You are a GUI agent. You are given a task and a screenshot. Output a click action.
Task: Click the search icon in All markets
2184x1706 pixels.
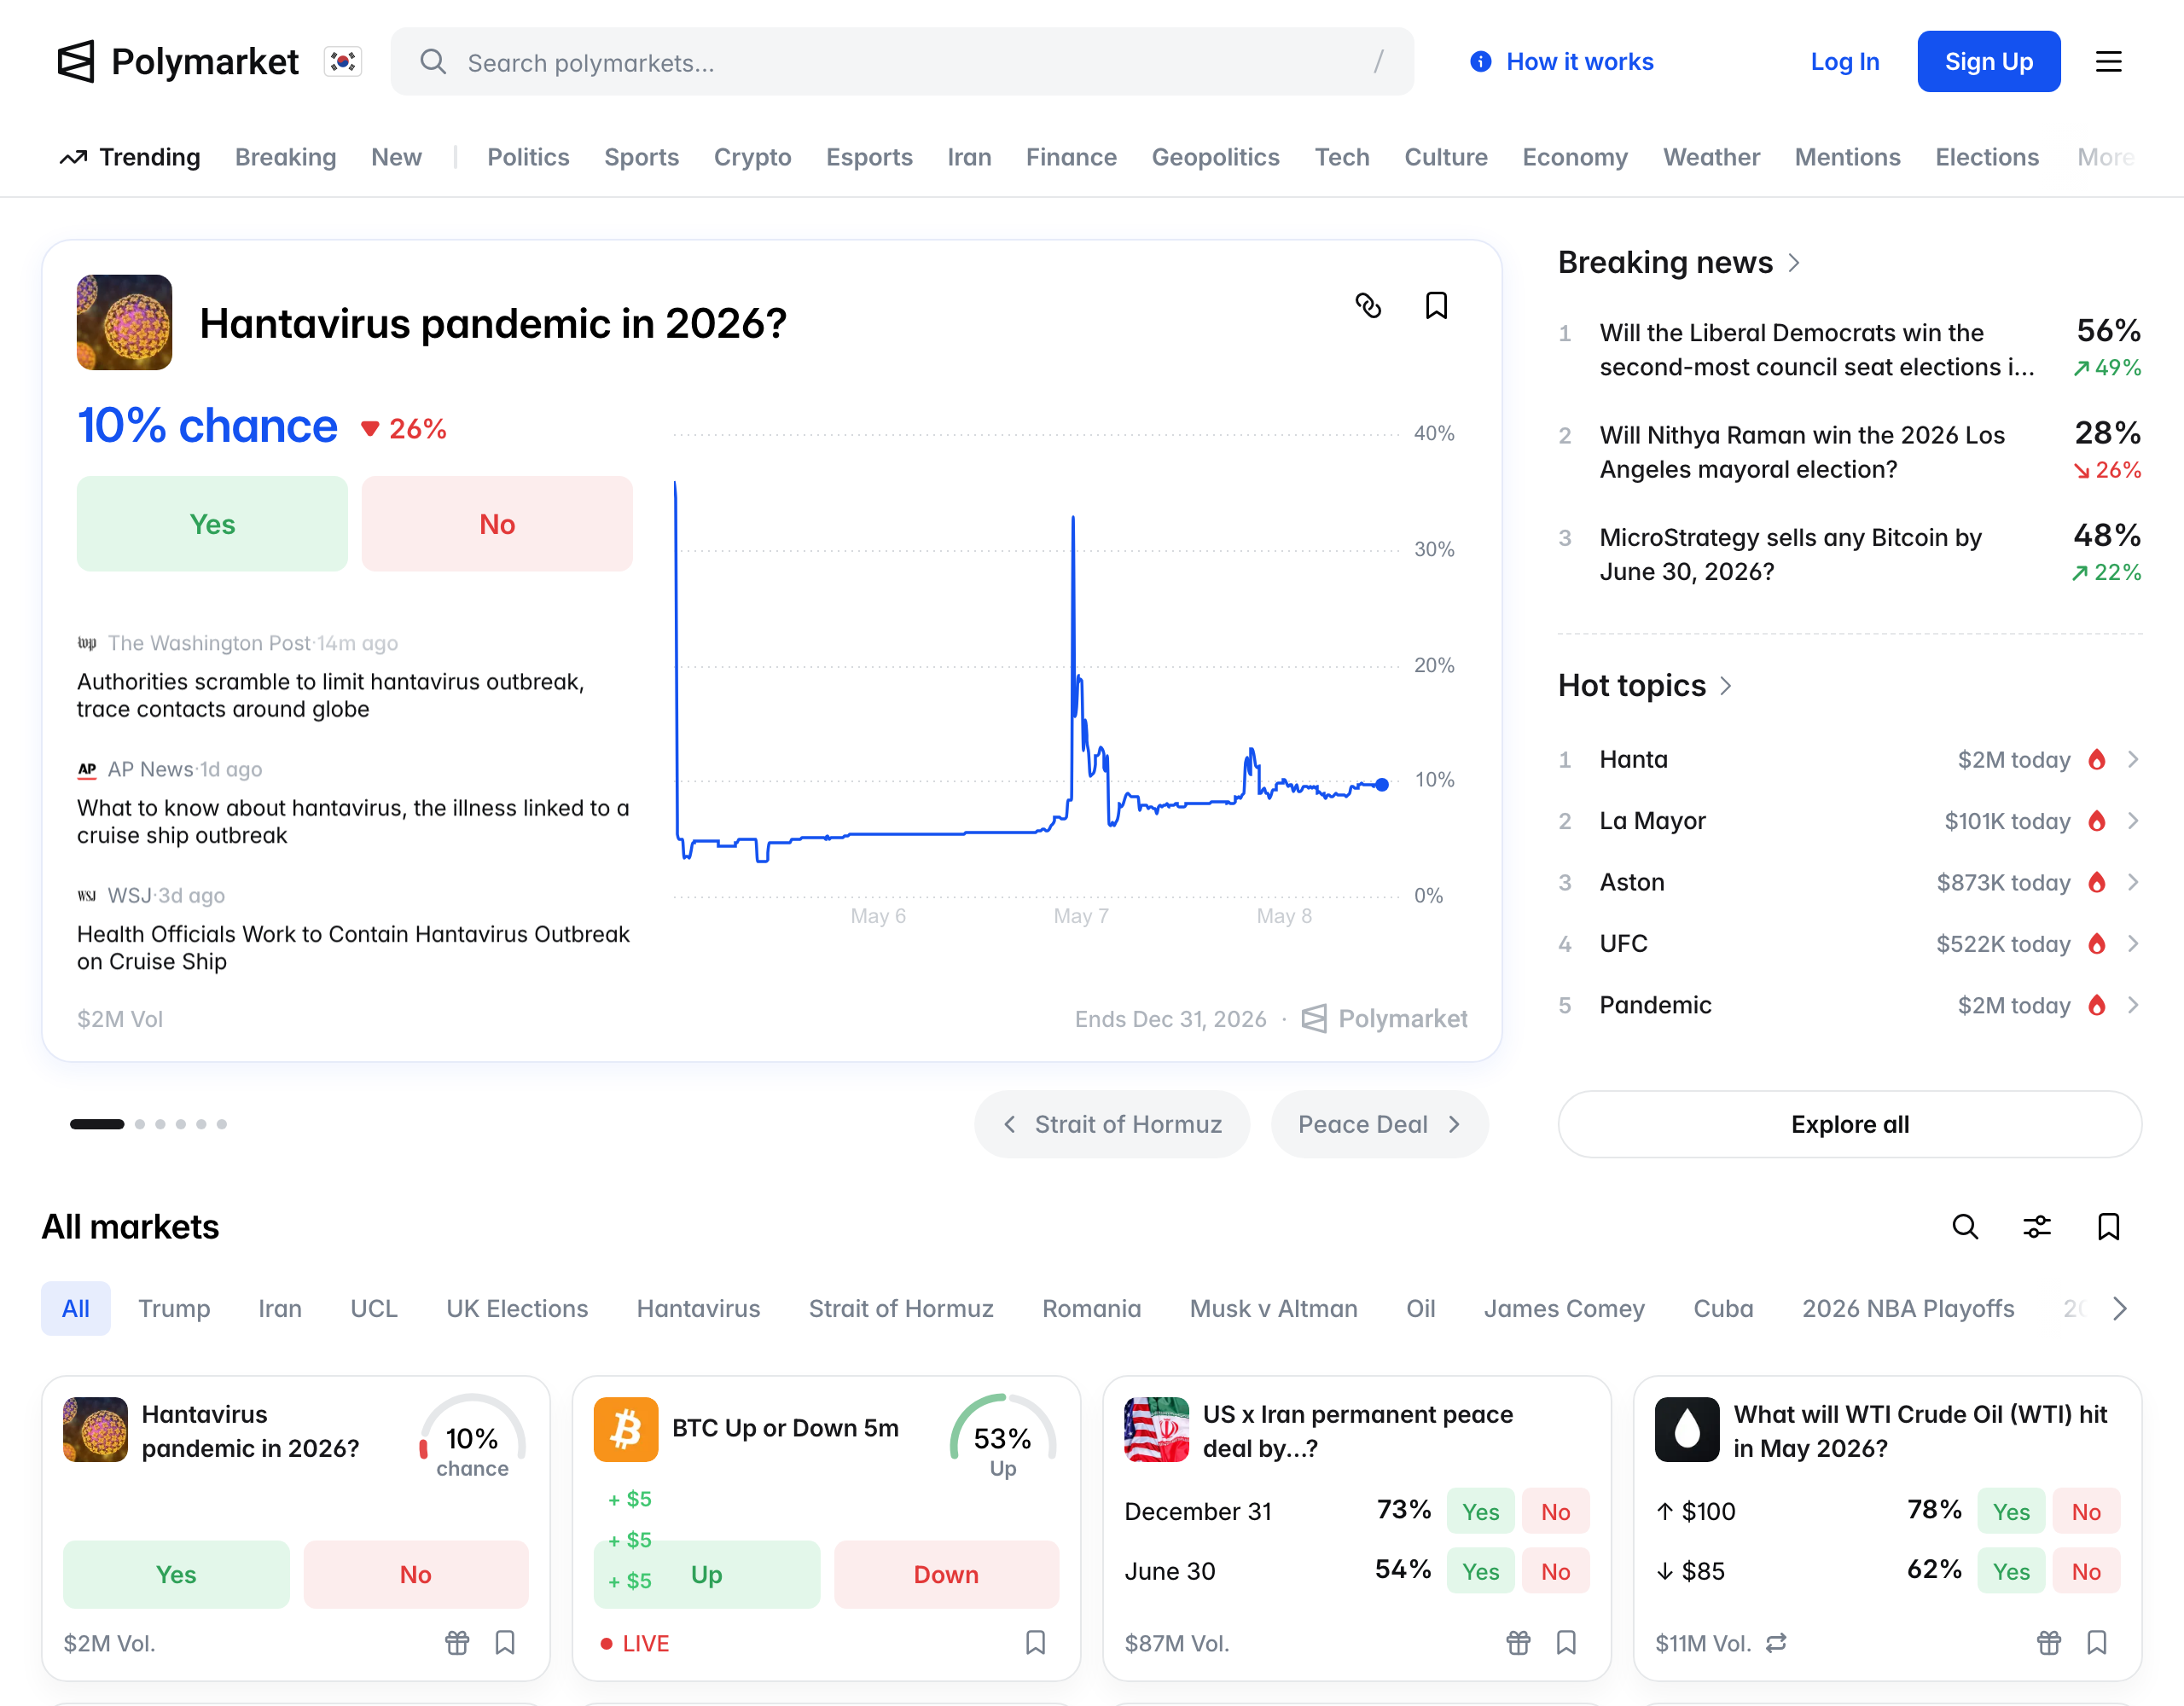[1965, 1226]
